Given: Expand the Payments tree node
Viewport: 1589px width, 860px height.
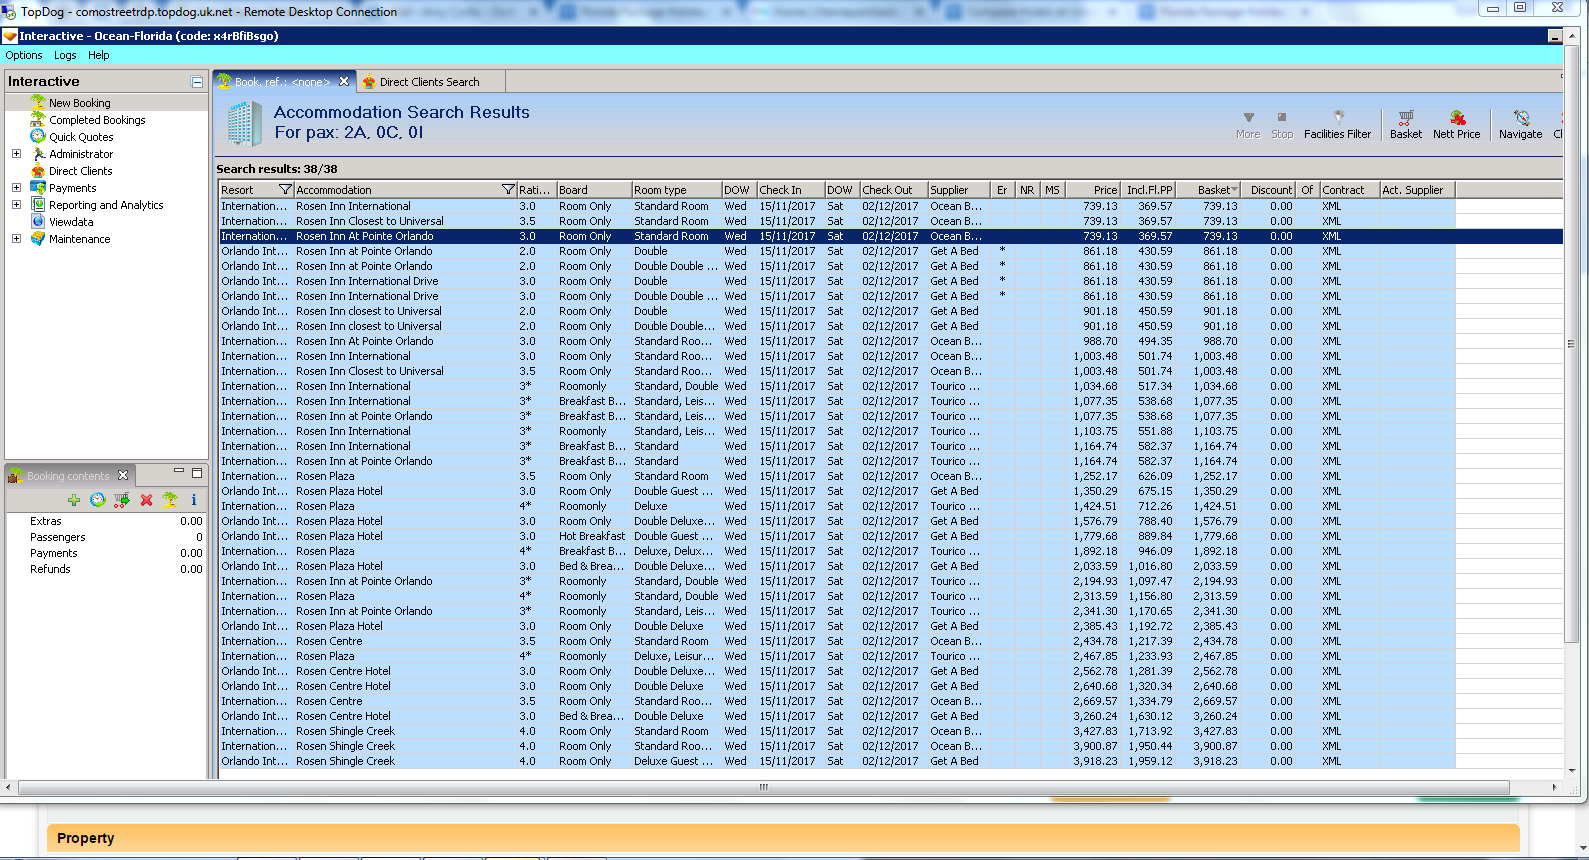Looking at the screenshot, I should [x=16, y=188].
